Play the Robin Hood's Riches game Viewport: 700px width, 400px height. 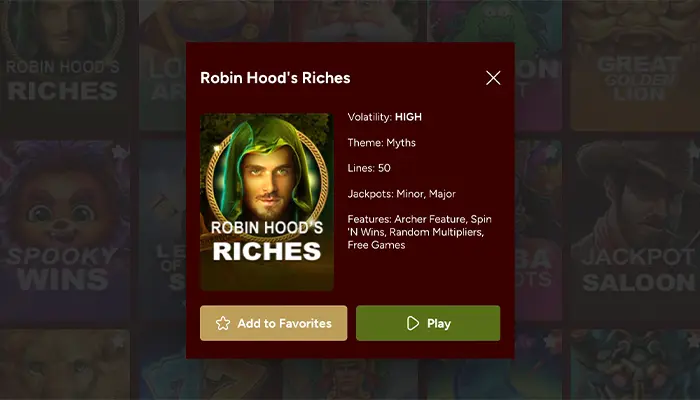click(x=428, y=323)
